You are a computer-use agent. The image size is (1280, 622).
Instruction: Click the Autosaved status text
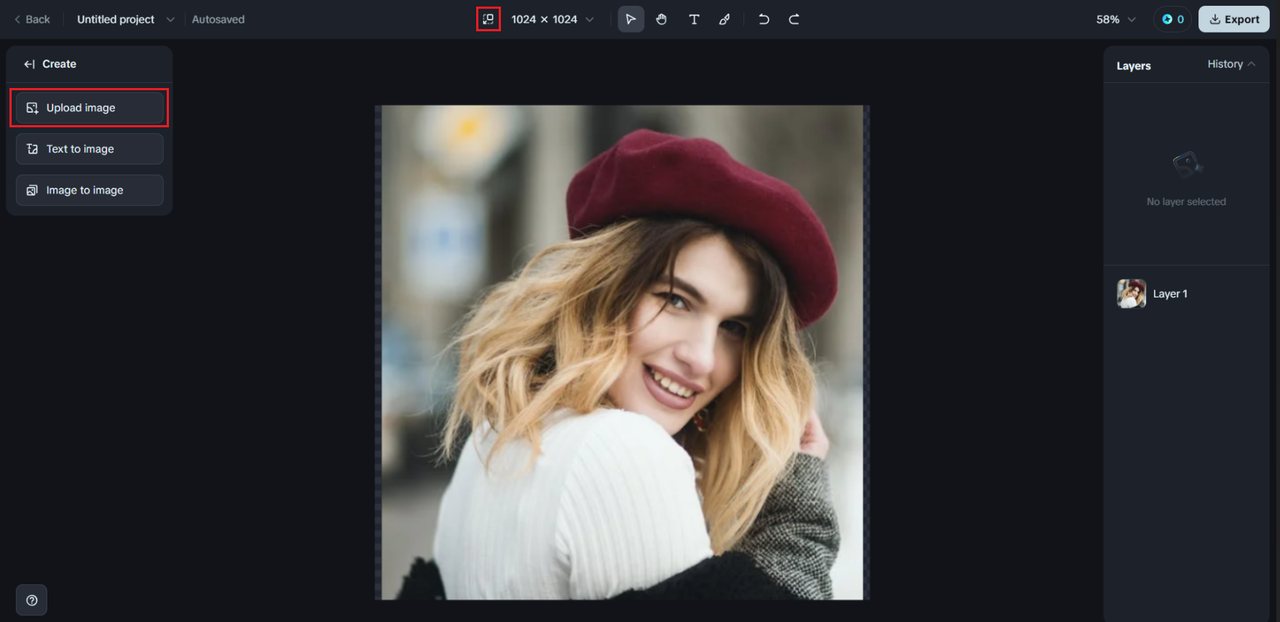218,19
